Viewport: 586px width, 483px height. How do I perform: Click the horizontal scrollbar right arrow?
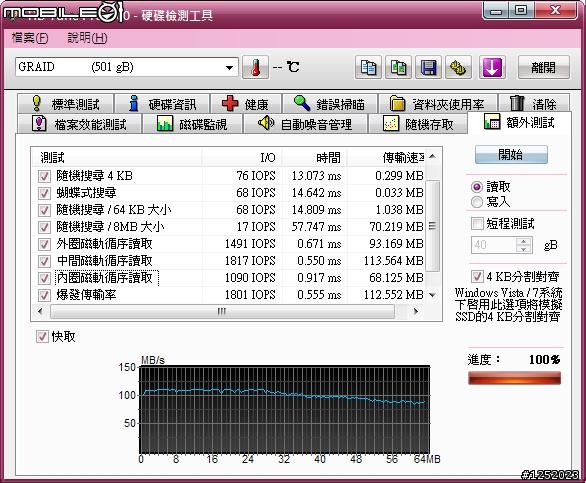416,311
